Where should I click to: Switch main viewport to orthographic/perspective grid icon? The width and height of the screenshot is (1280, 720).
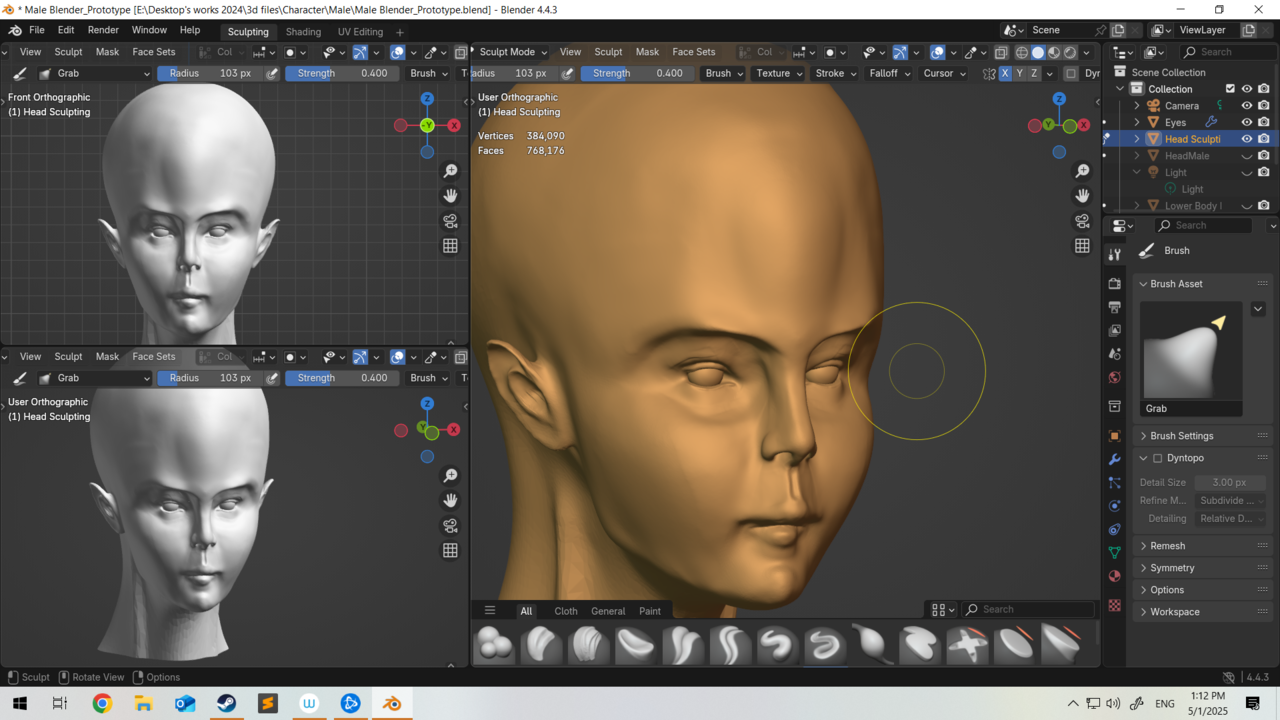click(x=1082, y=246)
